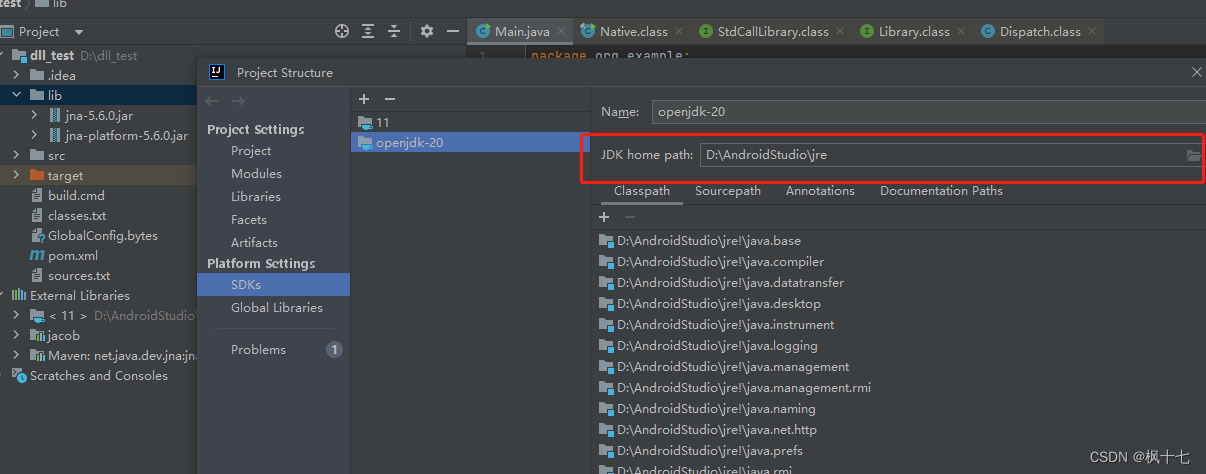The height and width of the screenshot is (474, 1206).
Task: Expand the src folder
Action: point(17,155)
